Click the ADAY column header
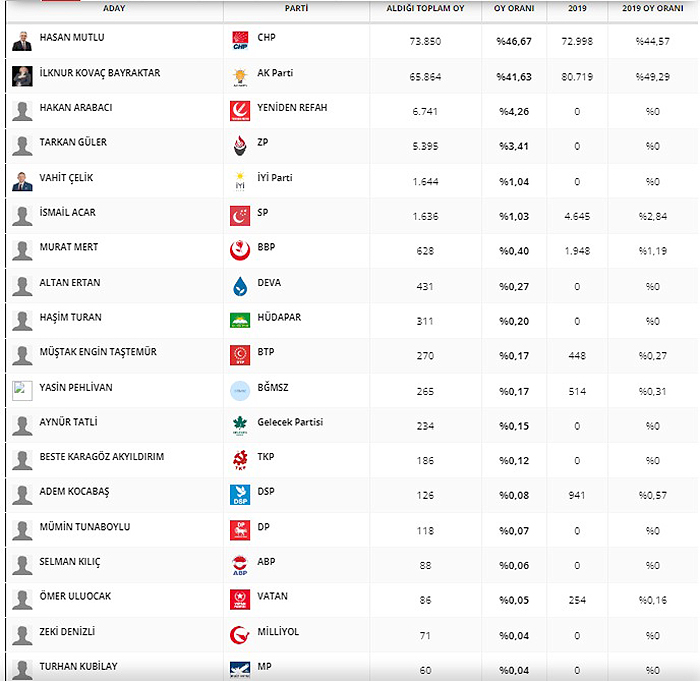700x681 pixels. (114, 8)
